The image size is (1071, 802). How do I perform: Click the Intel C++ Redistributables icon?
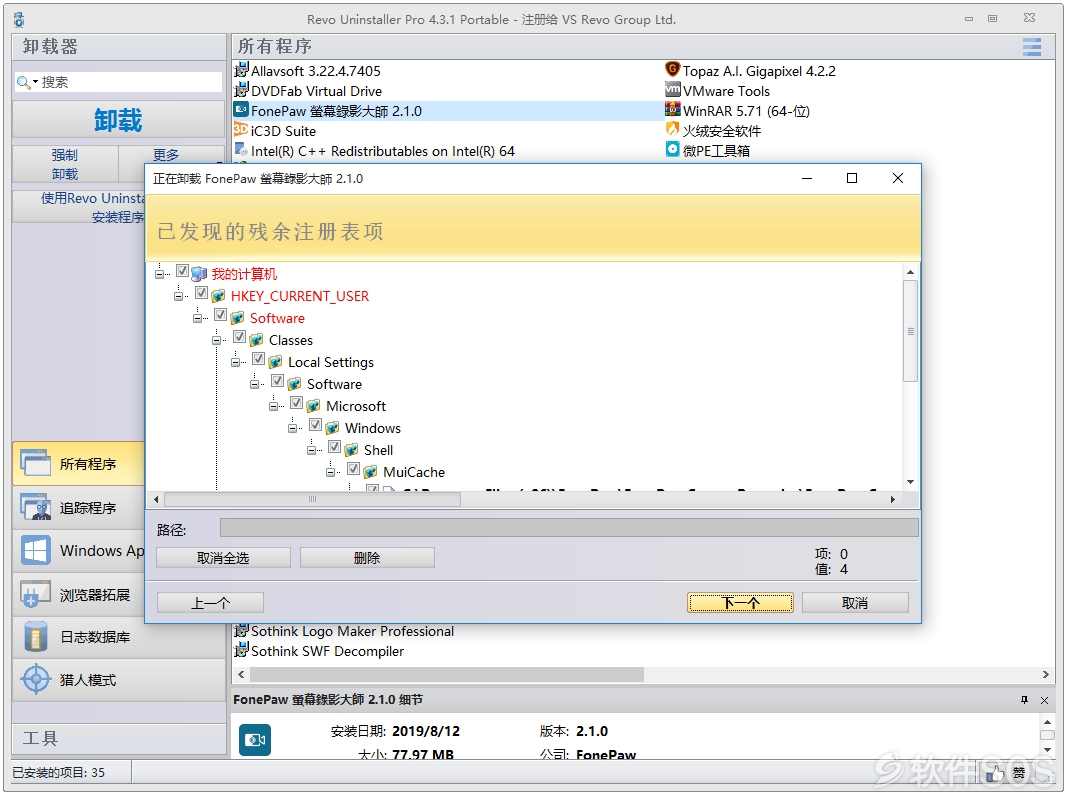pyautogui.click(x=241, y=150)
